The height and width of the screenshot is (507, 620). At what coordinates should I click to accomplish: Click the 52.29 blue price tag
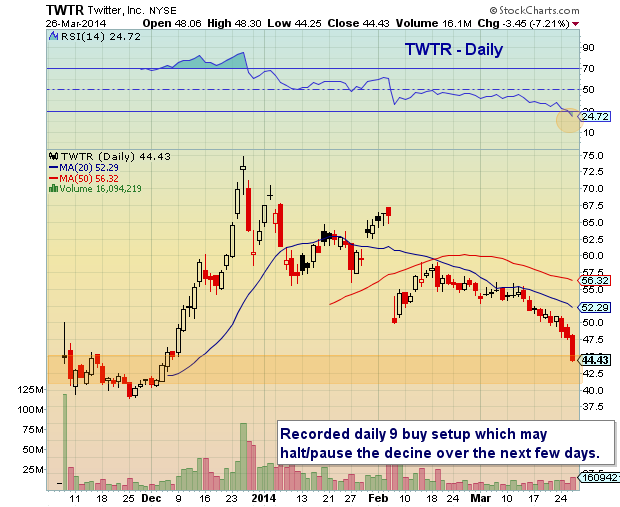(595, 307)
